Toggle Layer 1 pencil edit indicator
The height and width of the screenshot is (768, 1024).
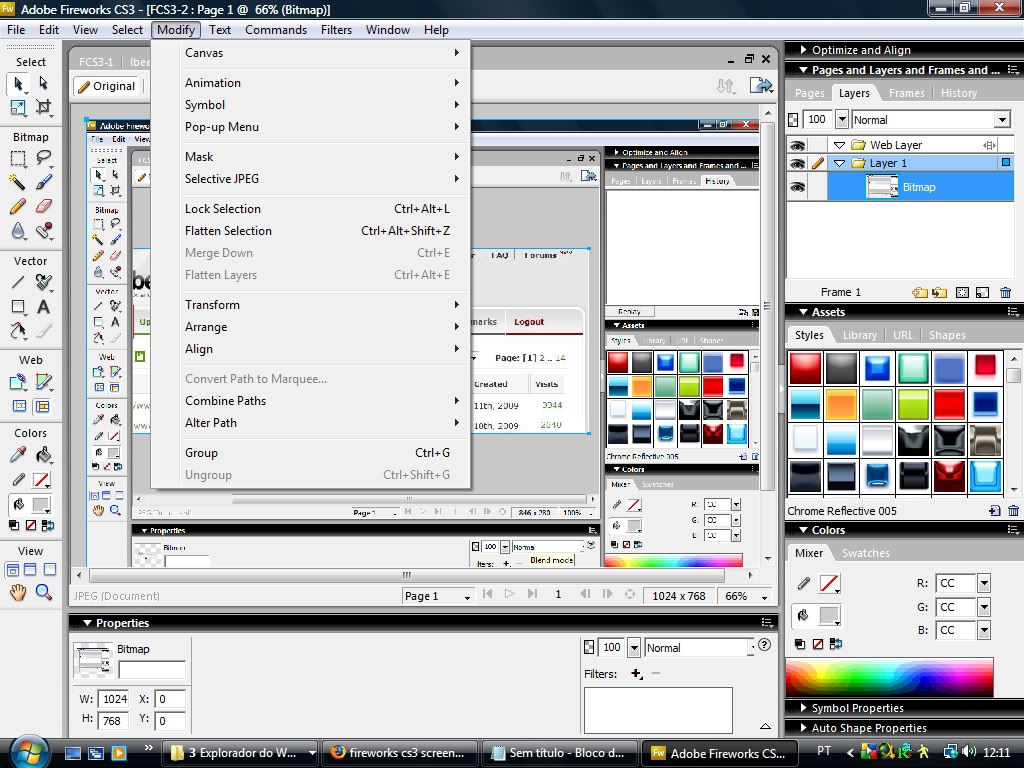818,163
